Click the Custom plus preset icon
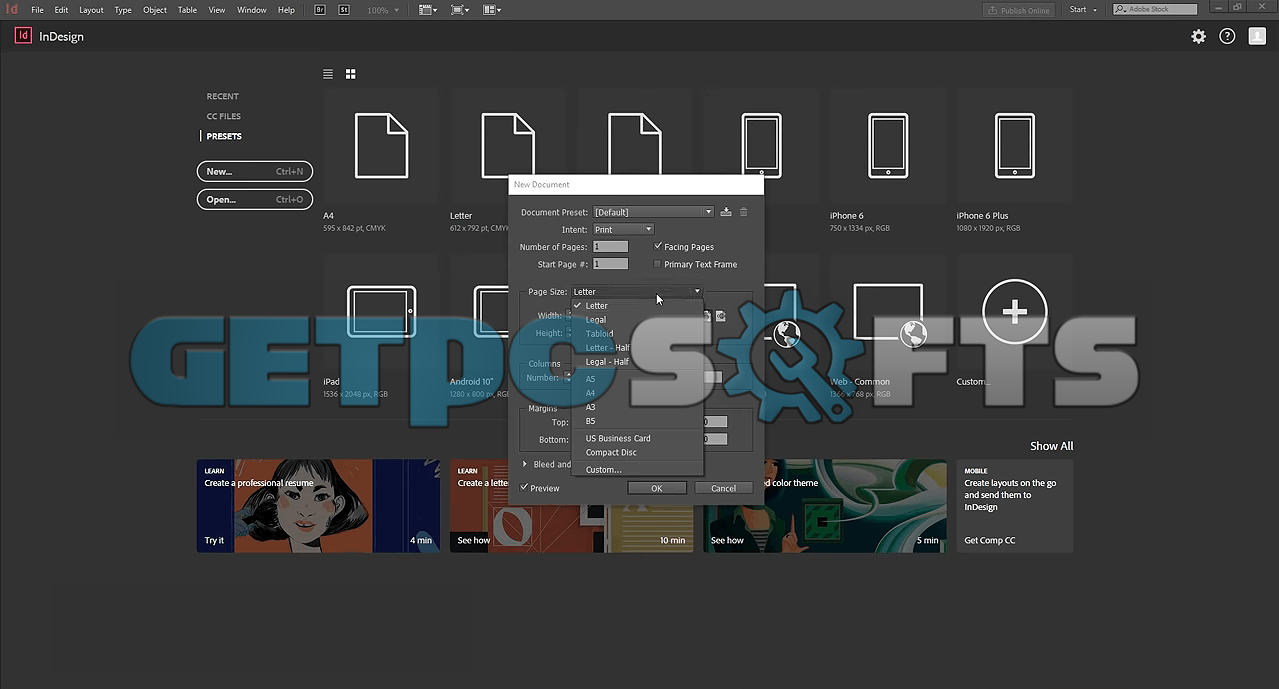Viewport: 1279px width, 689px height. pyautogui.click(x=1015, y=312)
